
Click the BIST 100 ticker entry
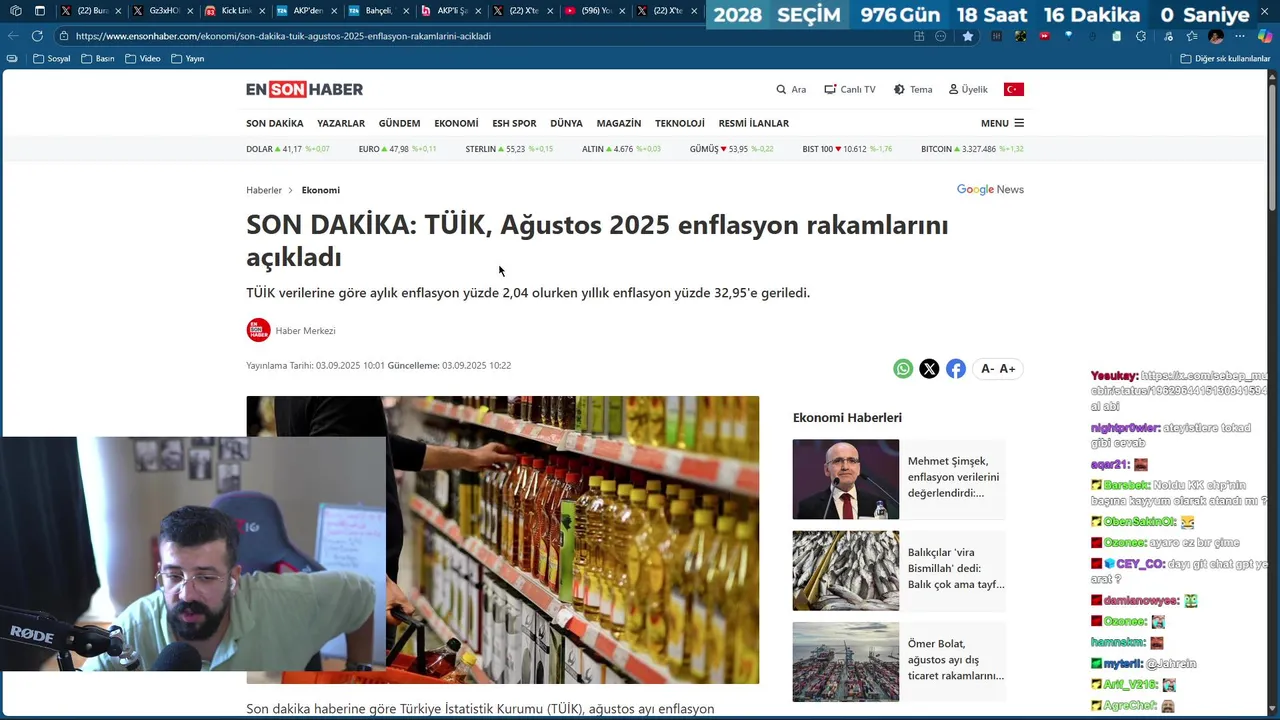pyautogui.click(x=847, y=149)
